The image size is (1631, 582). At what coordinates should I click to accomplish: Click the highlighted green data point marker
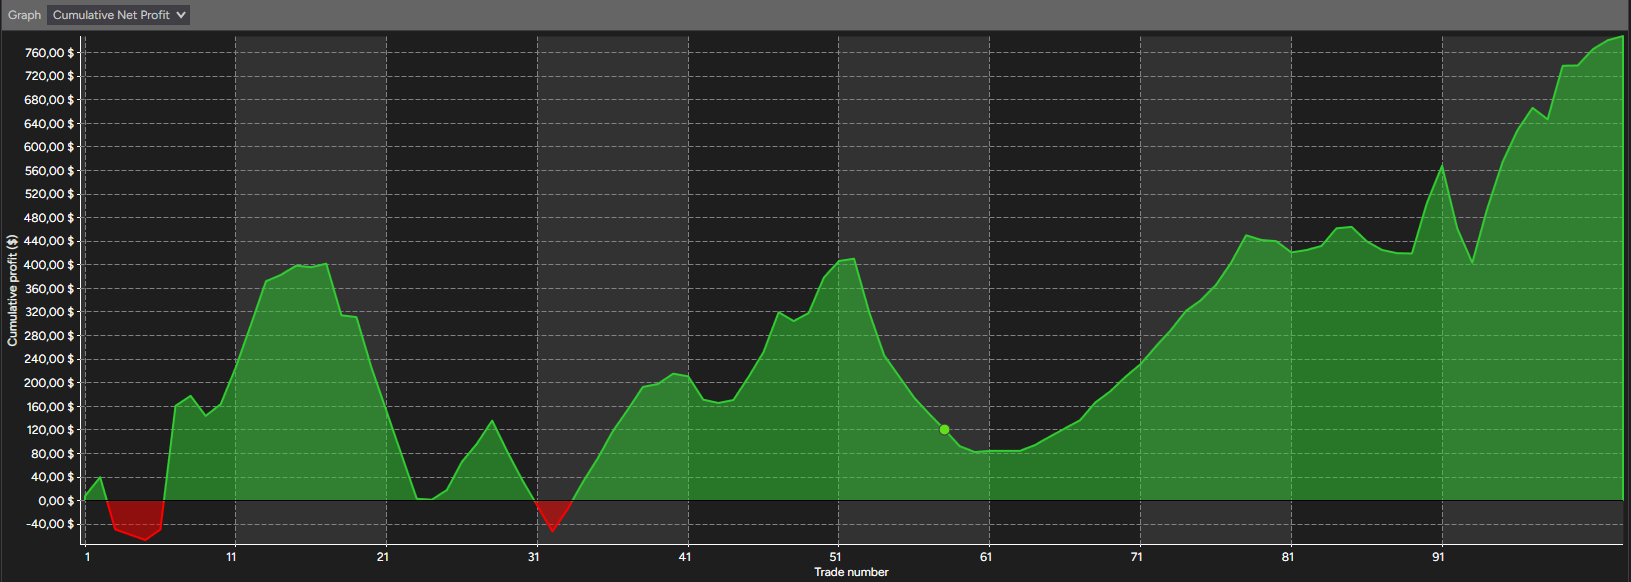tap(944, 430)
